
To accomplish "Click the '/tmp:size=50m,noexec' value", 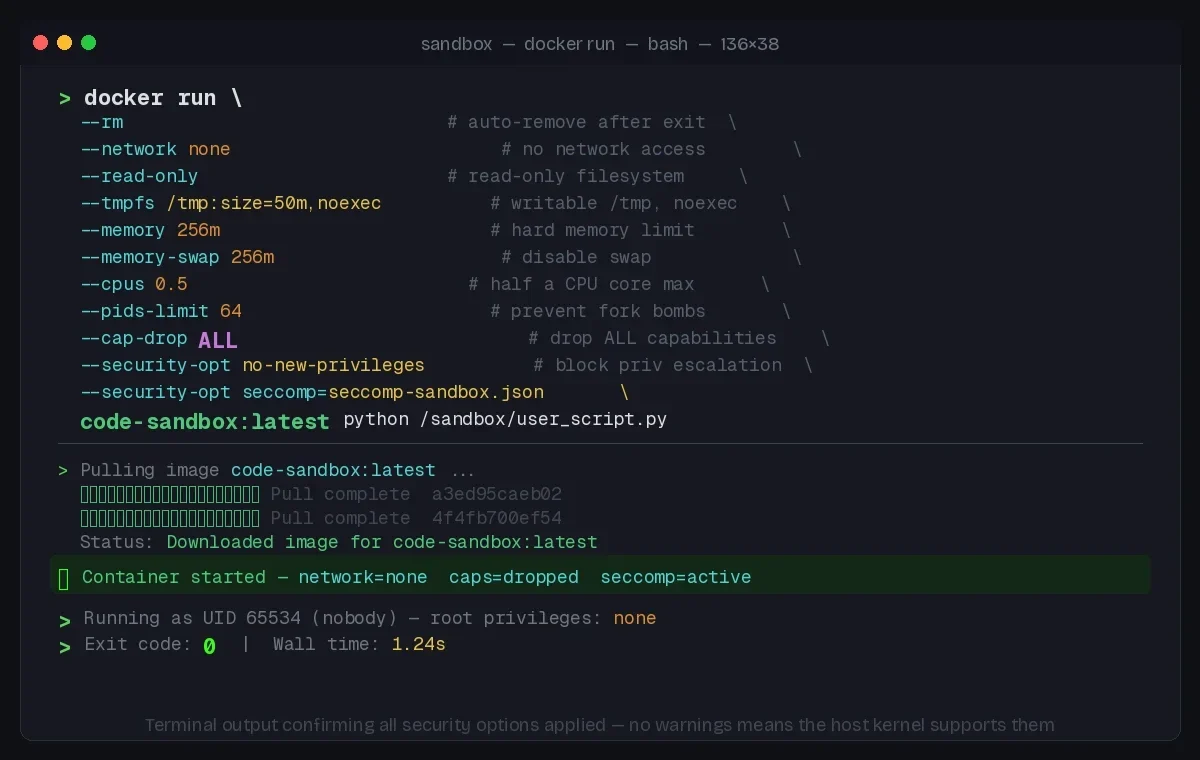I will coord(274,203).
